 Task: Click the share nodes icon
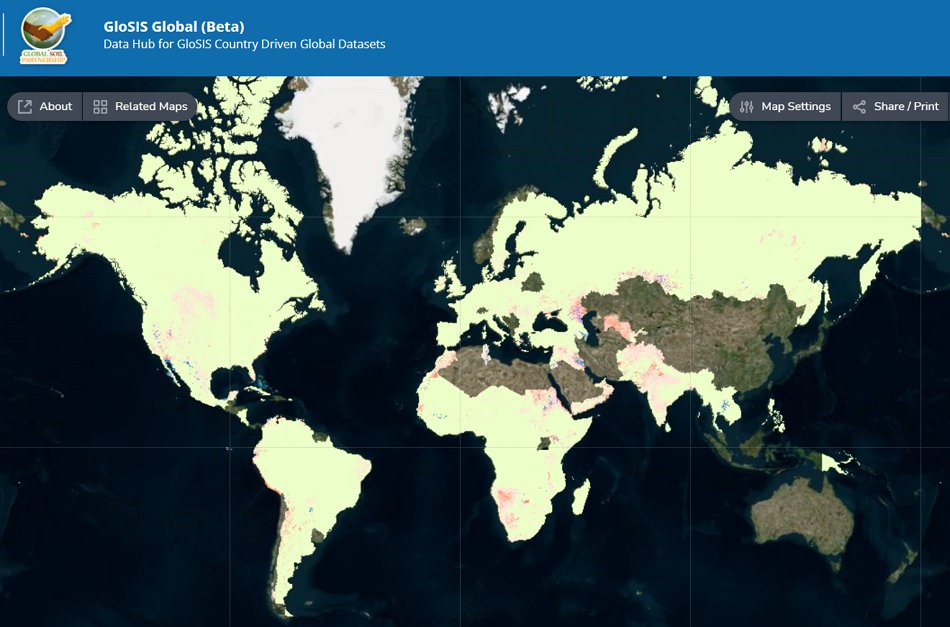pyautogui.click(x=859, y=107)
